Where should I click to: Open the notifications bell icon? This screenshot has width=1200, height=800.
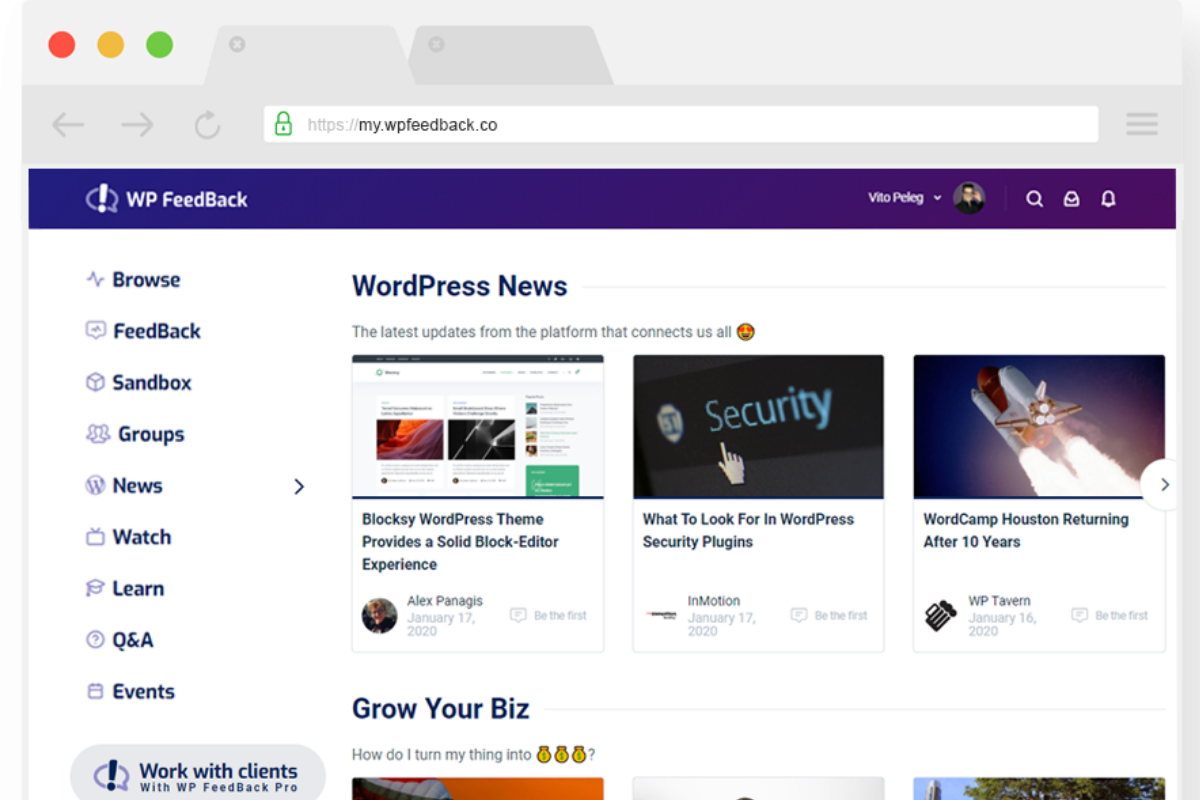point(1108,199)
